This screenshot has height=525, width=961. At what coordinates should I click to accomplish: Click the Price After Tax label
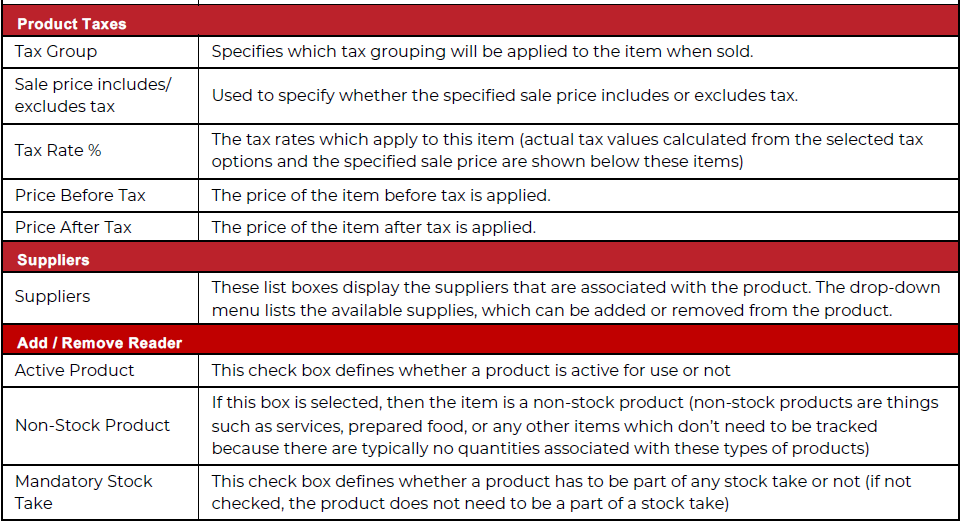(x=73, y=227)
